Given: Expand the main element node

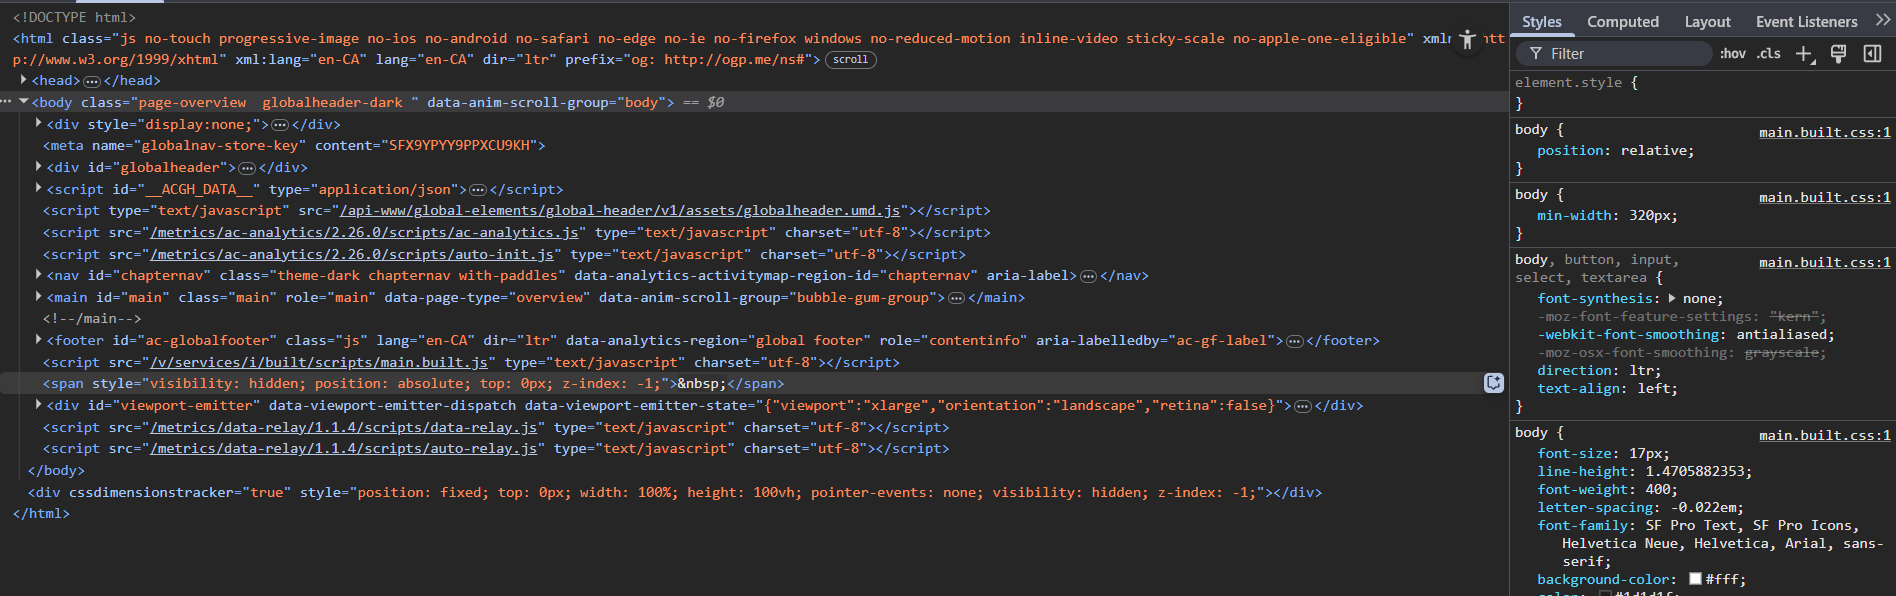Looking at the screenshot, I should click(x=38, y=297).
